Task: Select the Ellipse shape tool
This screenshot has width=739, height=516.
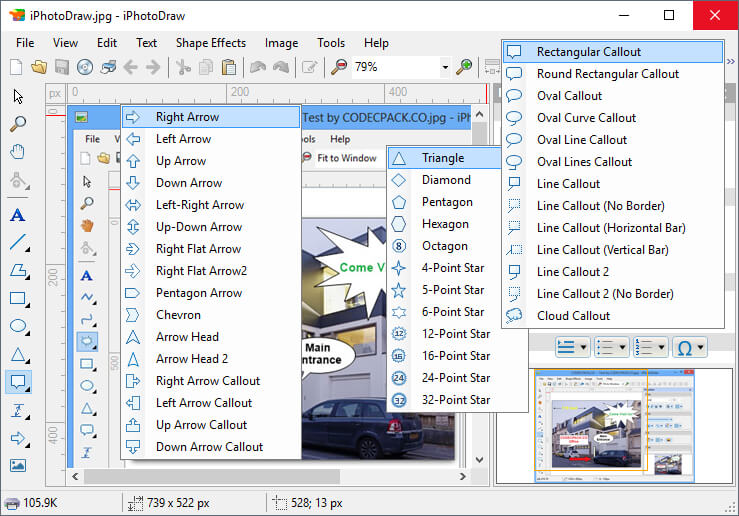Action: [18, 326]
